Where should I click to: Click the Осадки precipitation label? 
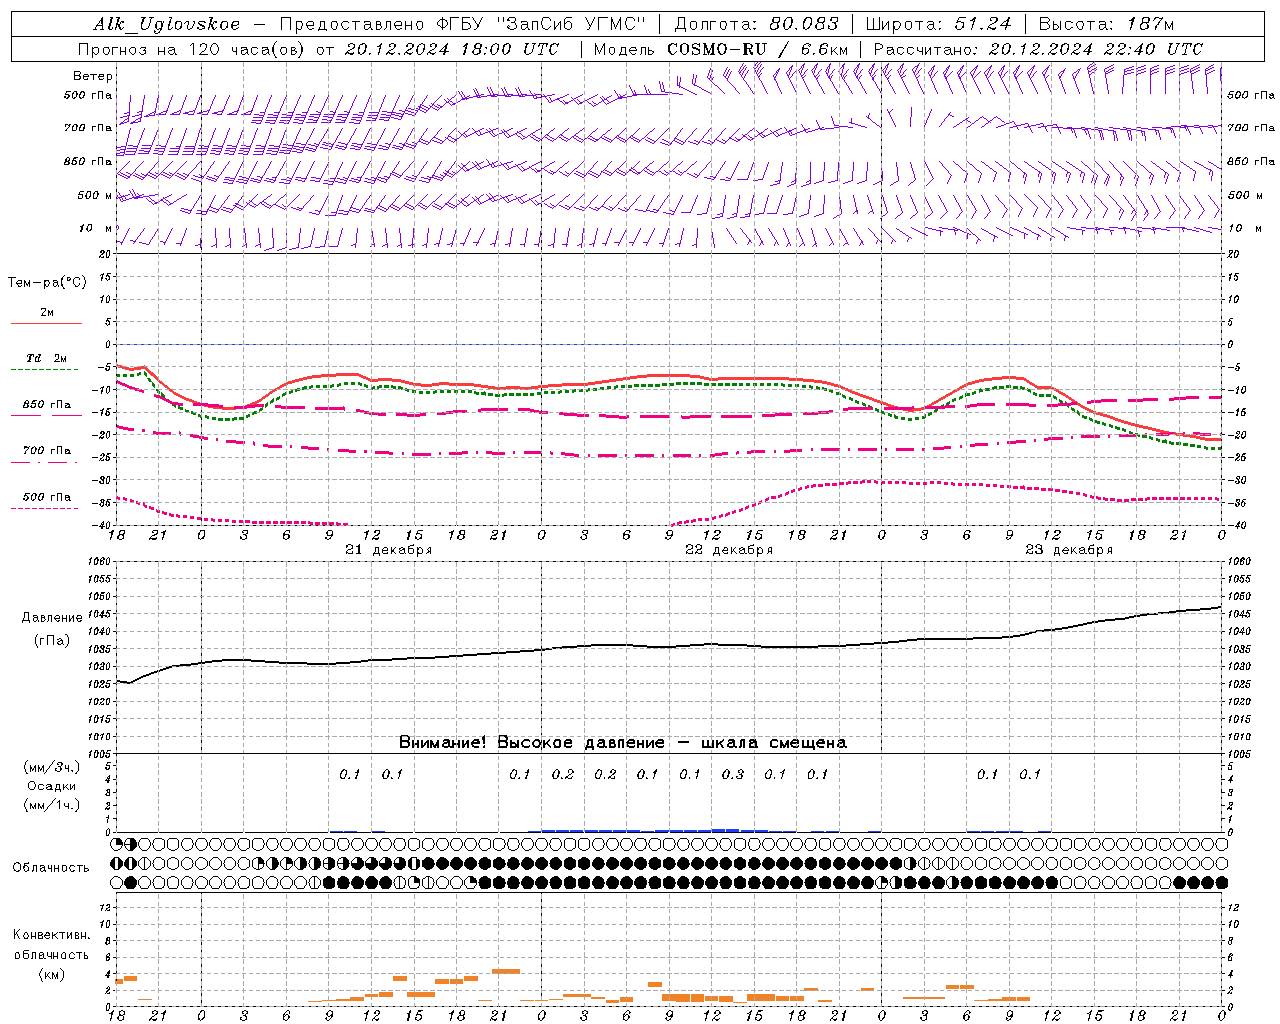click(x=51, y=786)
